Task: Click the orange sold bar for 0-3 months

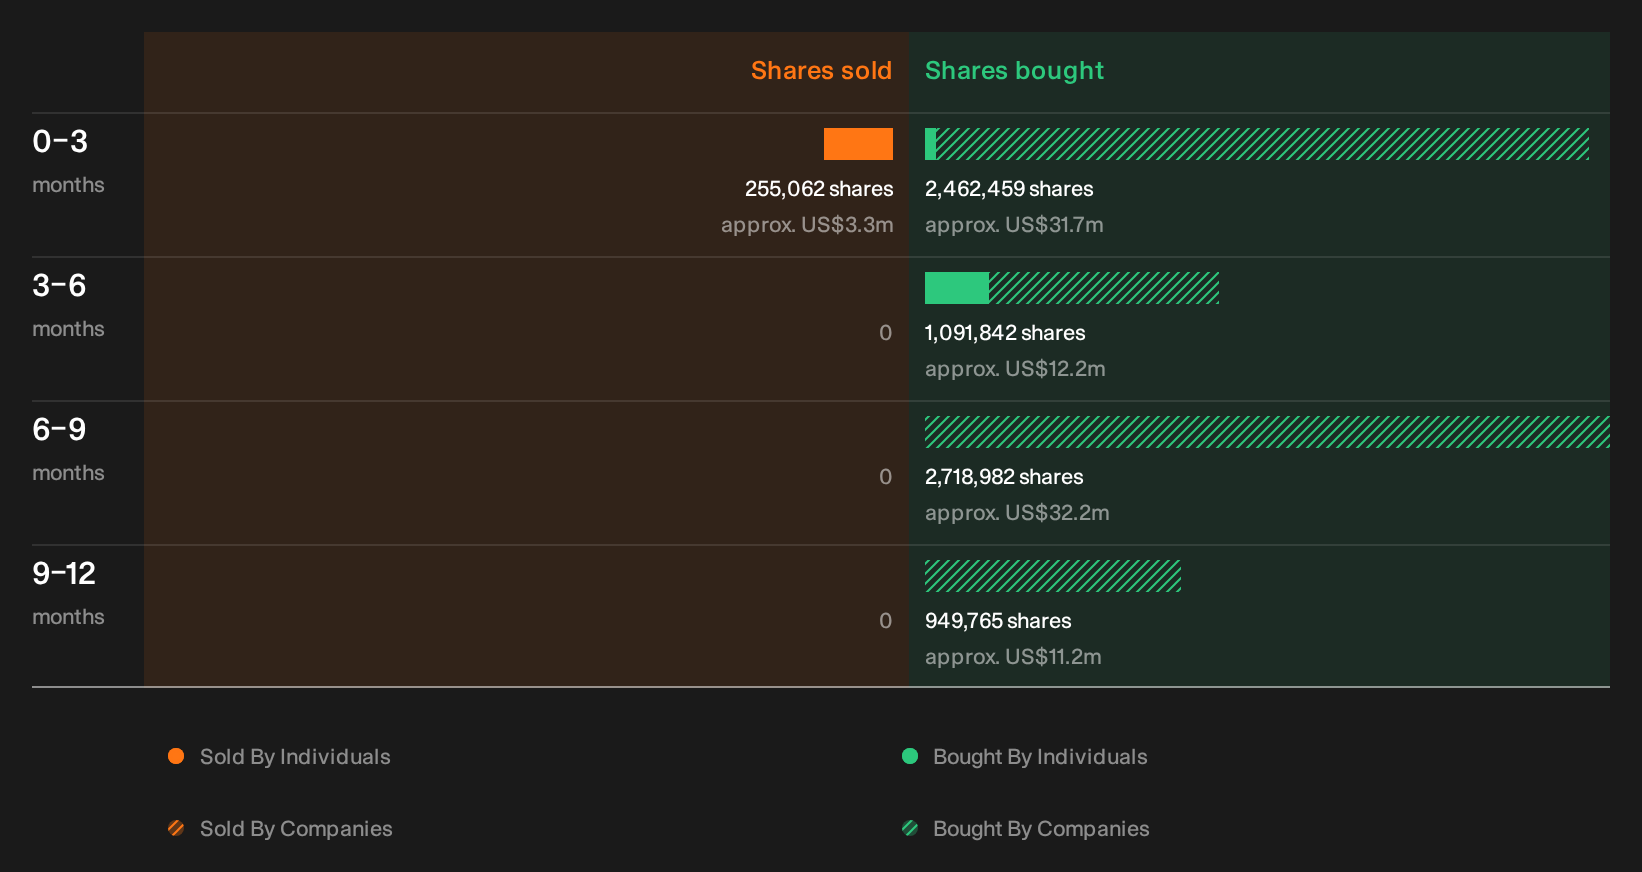Action: (x=858, y=144)
